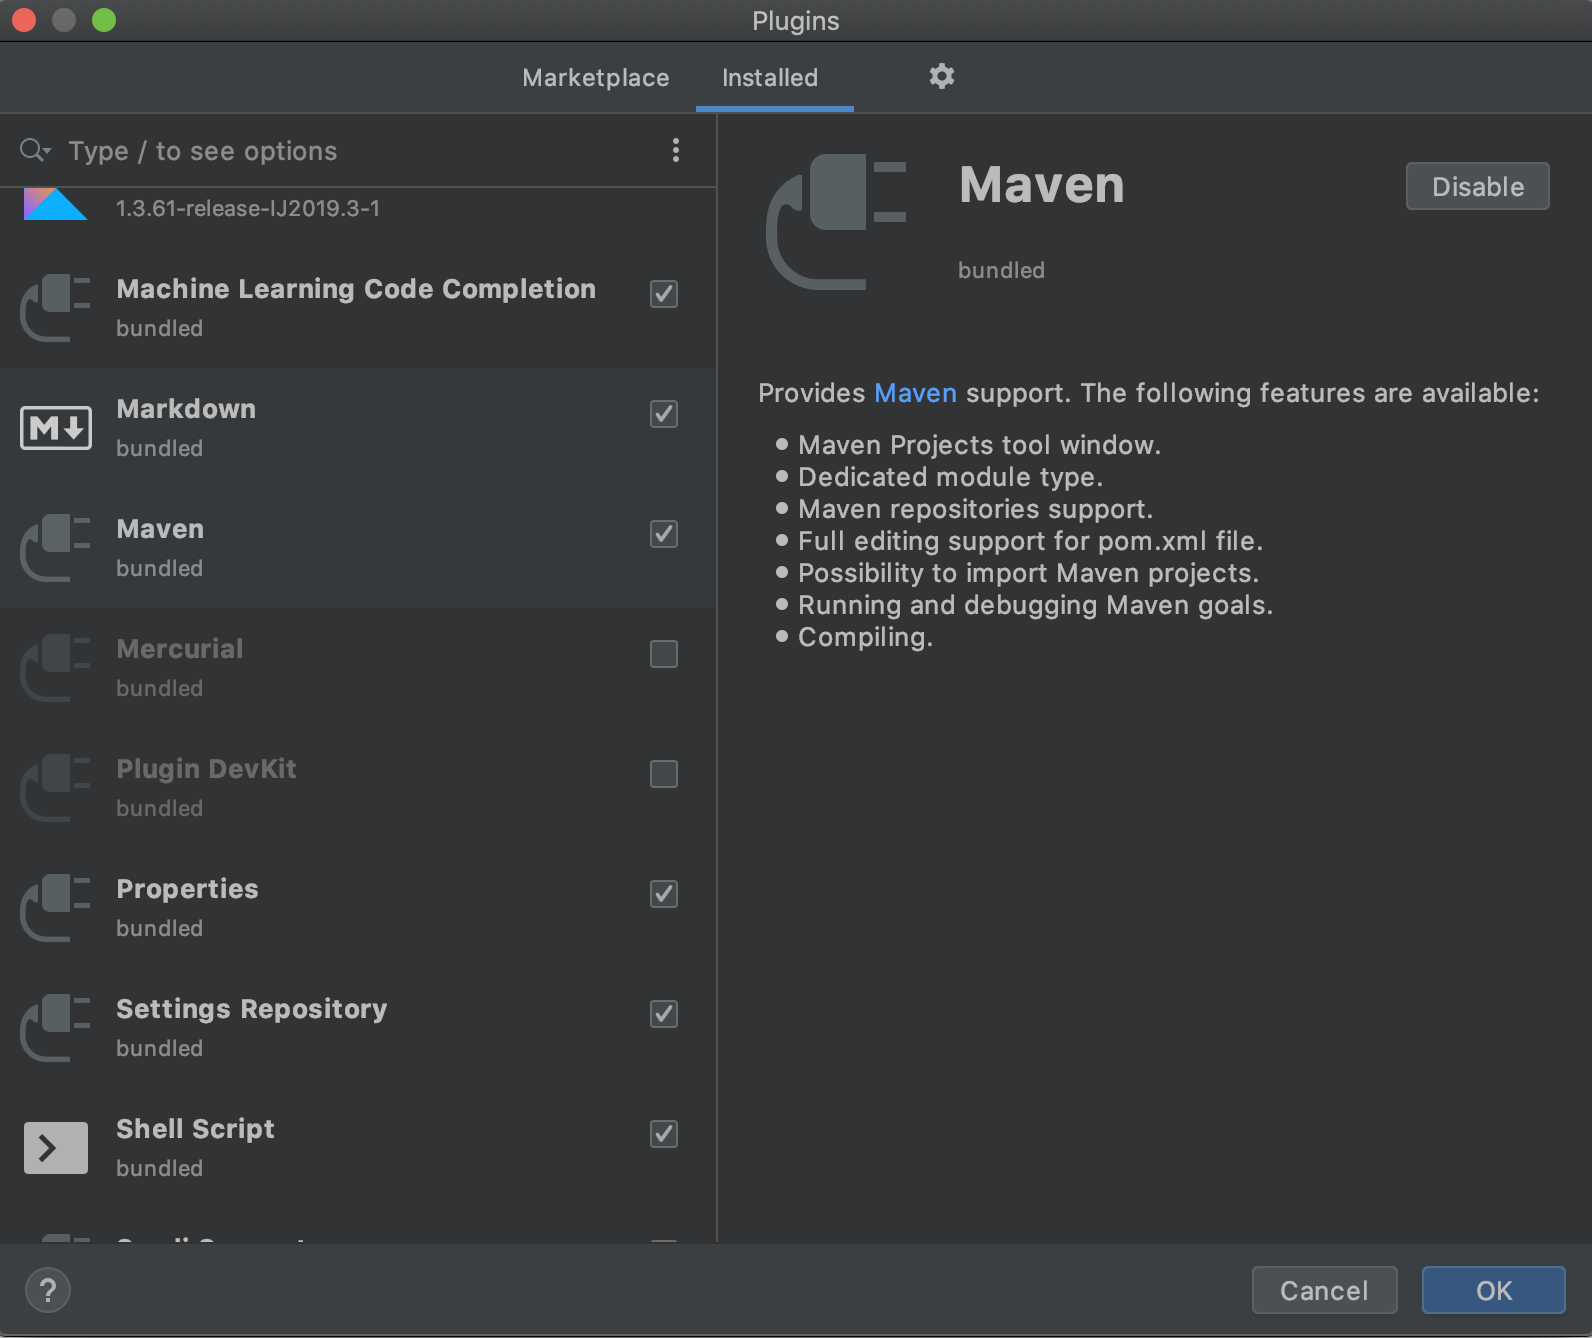
Task: Follow the blue Maven link in description
Action: click(915, 393)
